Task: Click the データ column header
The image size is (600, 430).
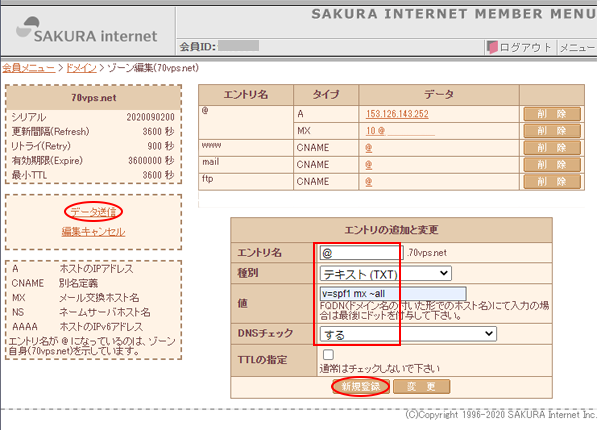Action: point(439,95)
